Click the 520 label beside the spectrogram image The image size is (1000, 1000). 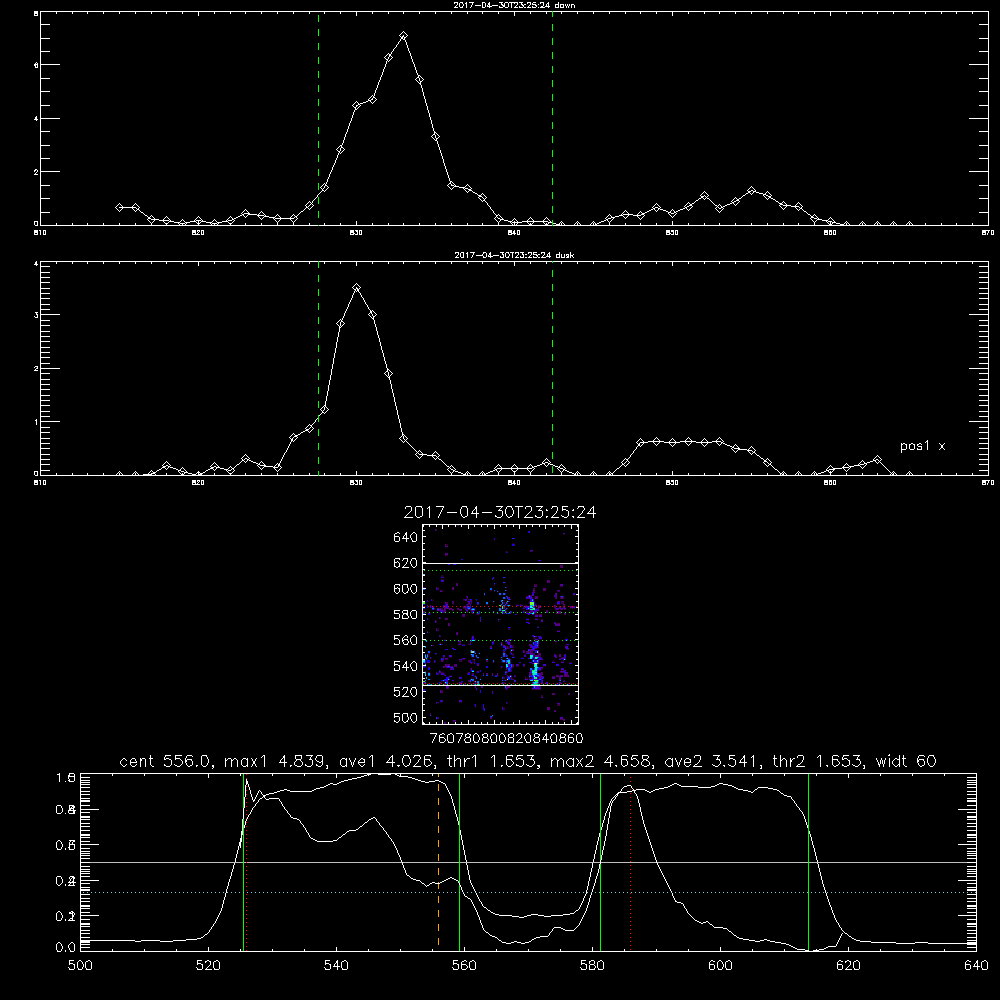coord(406,692)
